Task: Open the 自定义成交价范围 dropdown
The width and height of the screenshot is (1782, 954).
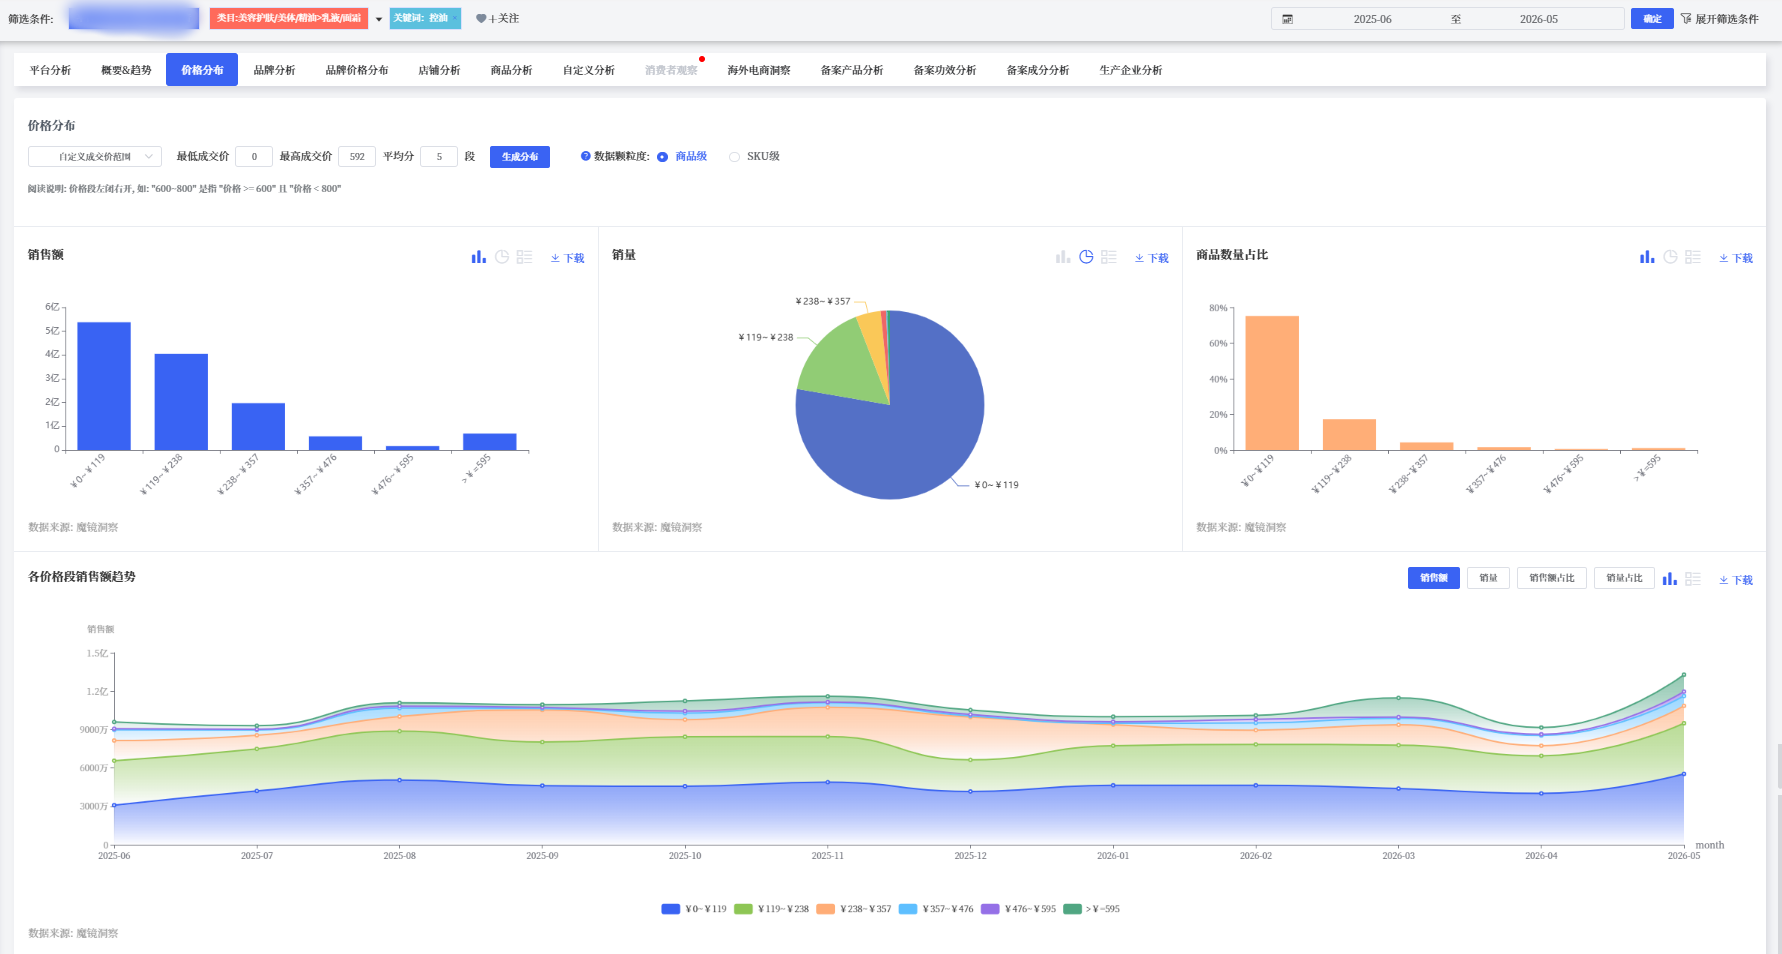Action: [x=95, y=157]
